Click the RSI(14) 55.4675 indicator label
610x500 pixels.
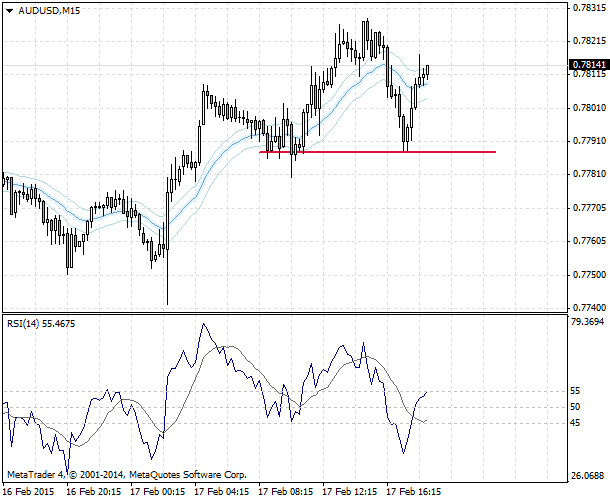(x=41, y=324)
